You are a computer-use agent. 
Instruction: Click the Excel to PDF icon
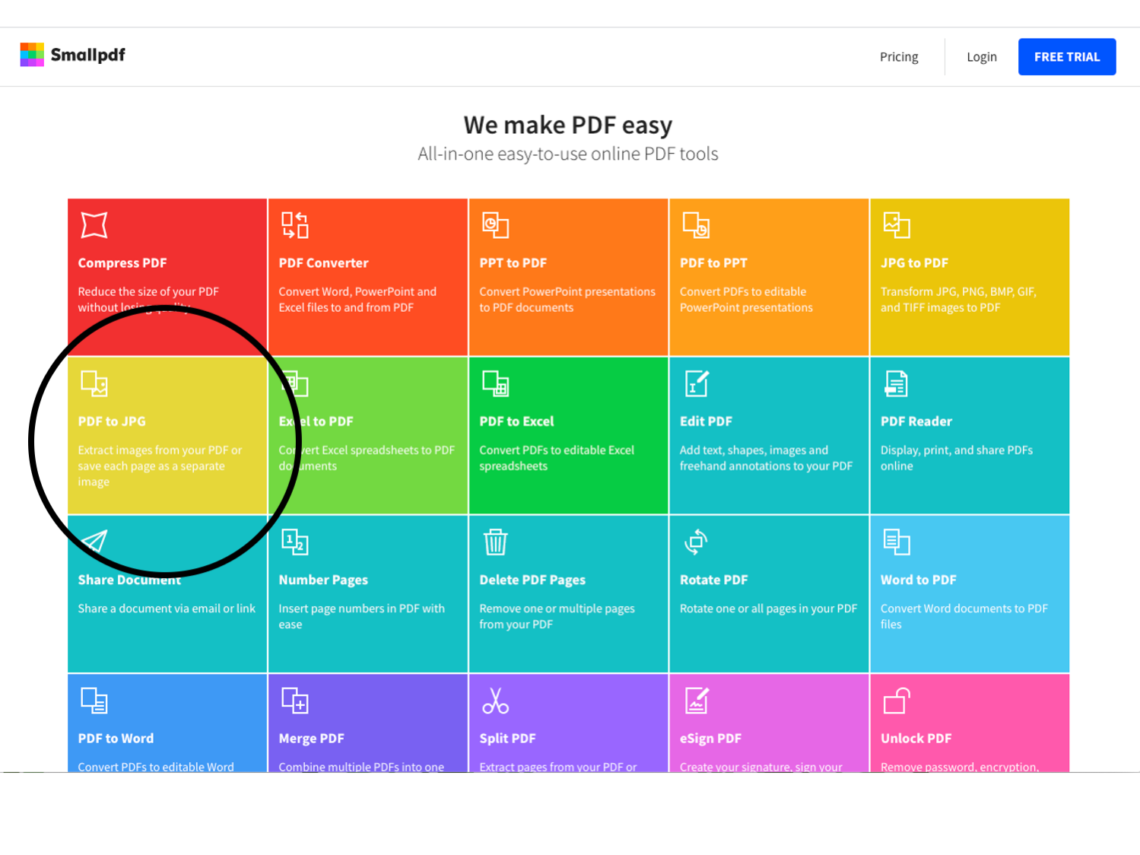[x=295, y=384]
